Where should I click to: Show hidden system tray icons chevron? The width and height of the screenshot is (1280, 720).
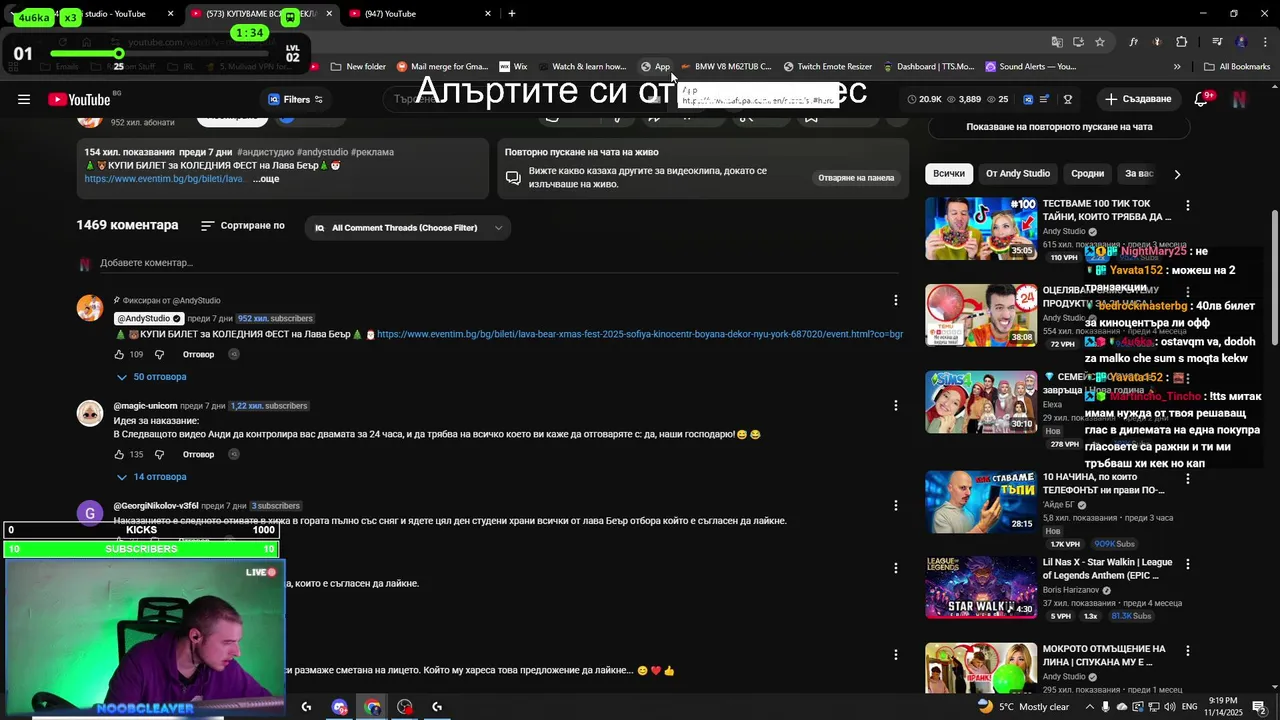click(1088, 707)
